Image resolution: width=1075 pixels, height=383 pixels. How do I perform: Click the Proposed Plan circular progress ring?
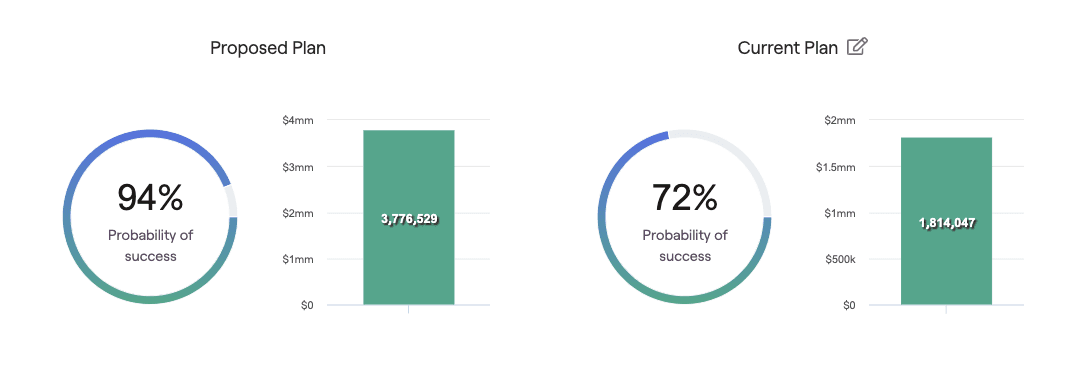150,217
